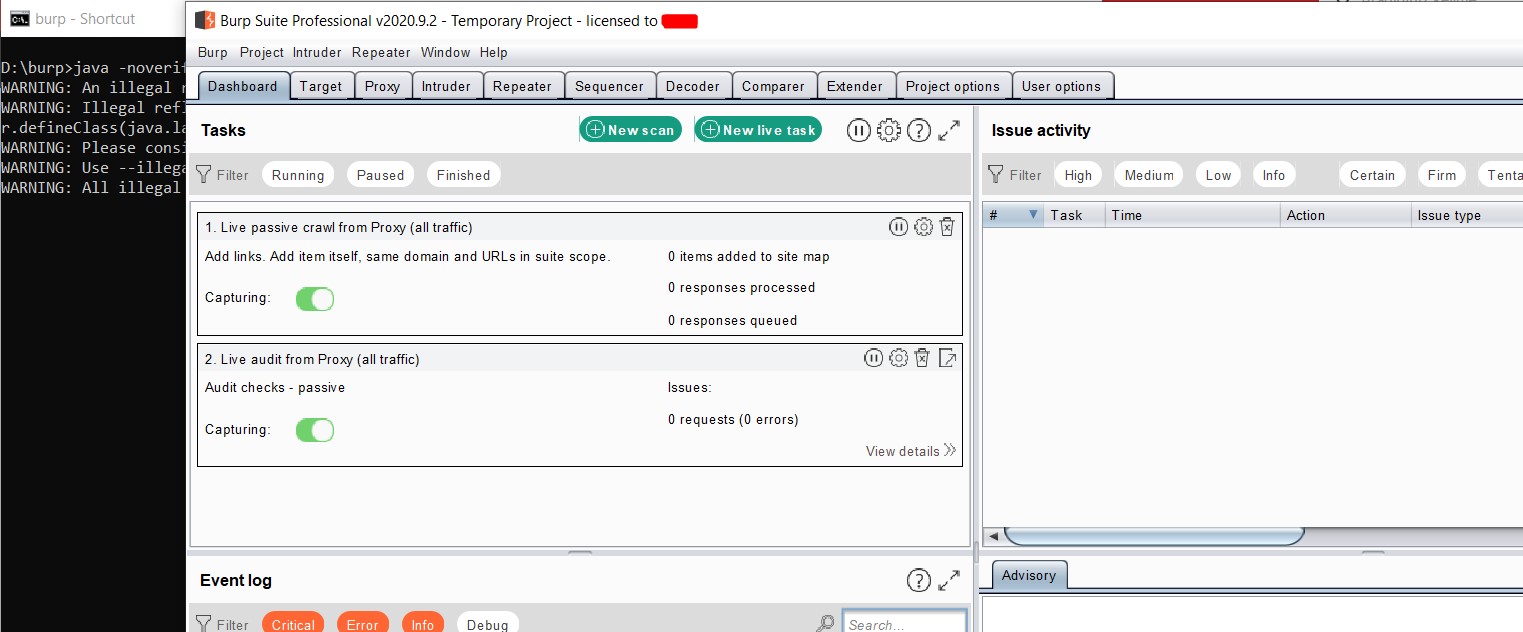Switch to the Proxy tab
Screen dimensions: 1523x632
pyautogui.click(x=382, y=86)
